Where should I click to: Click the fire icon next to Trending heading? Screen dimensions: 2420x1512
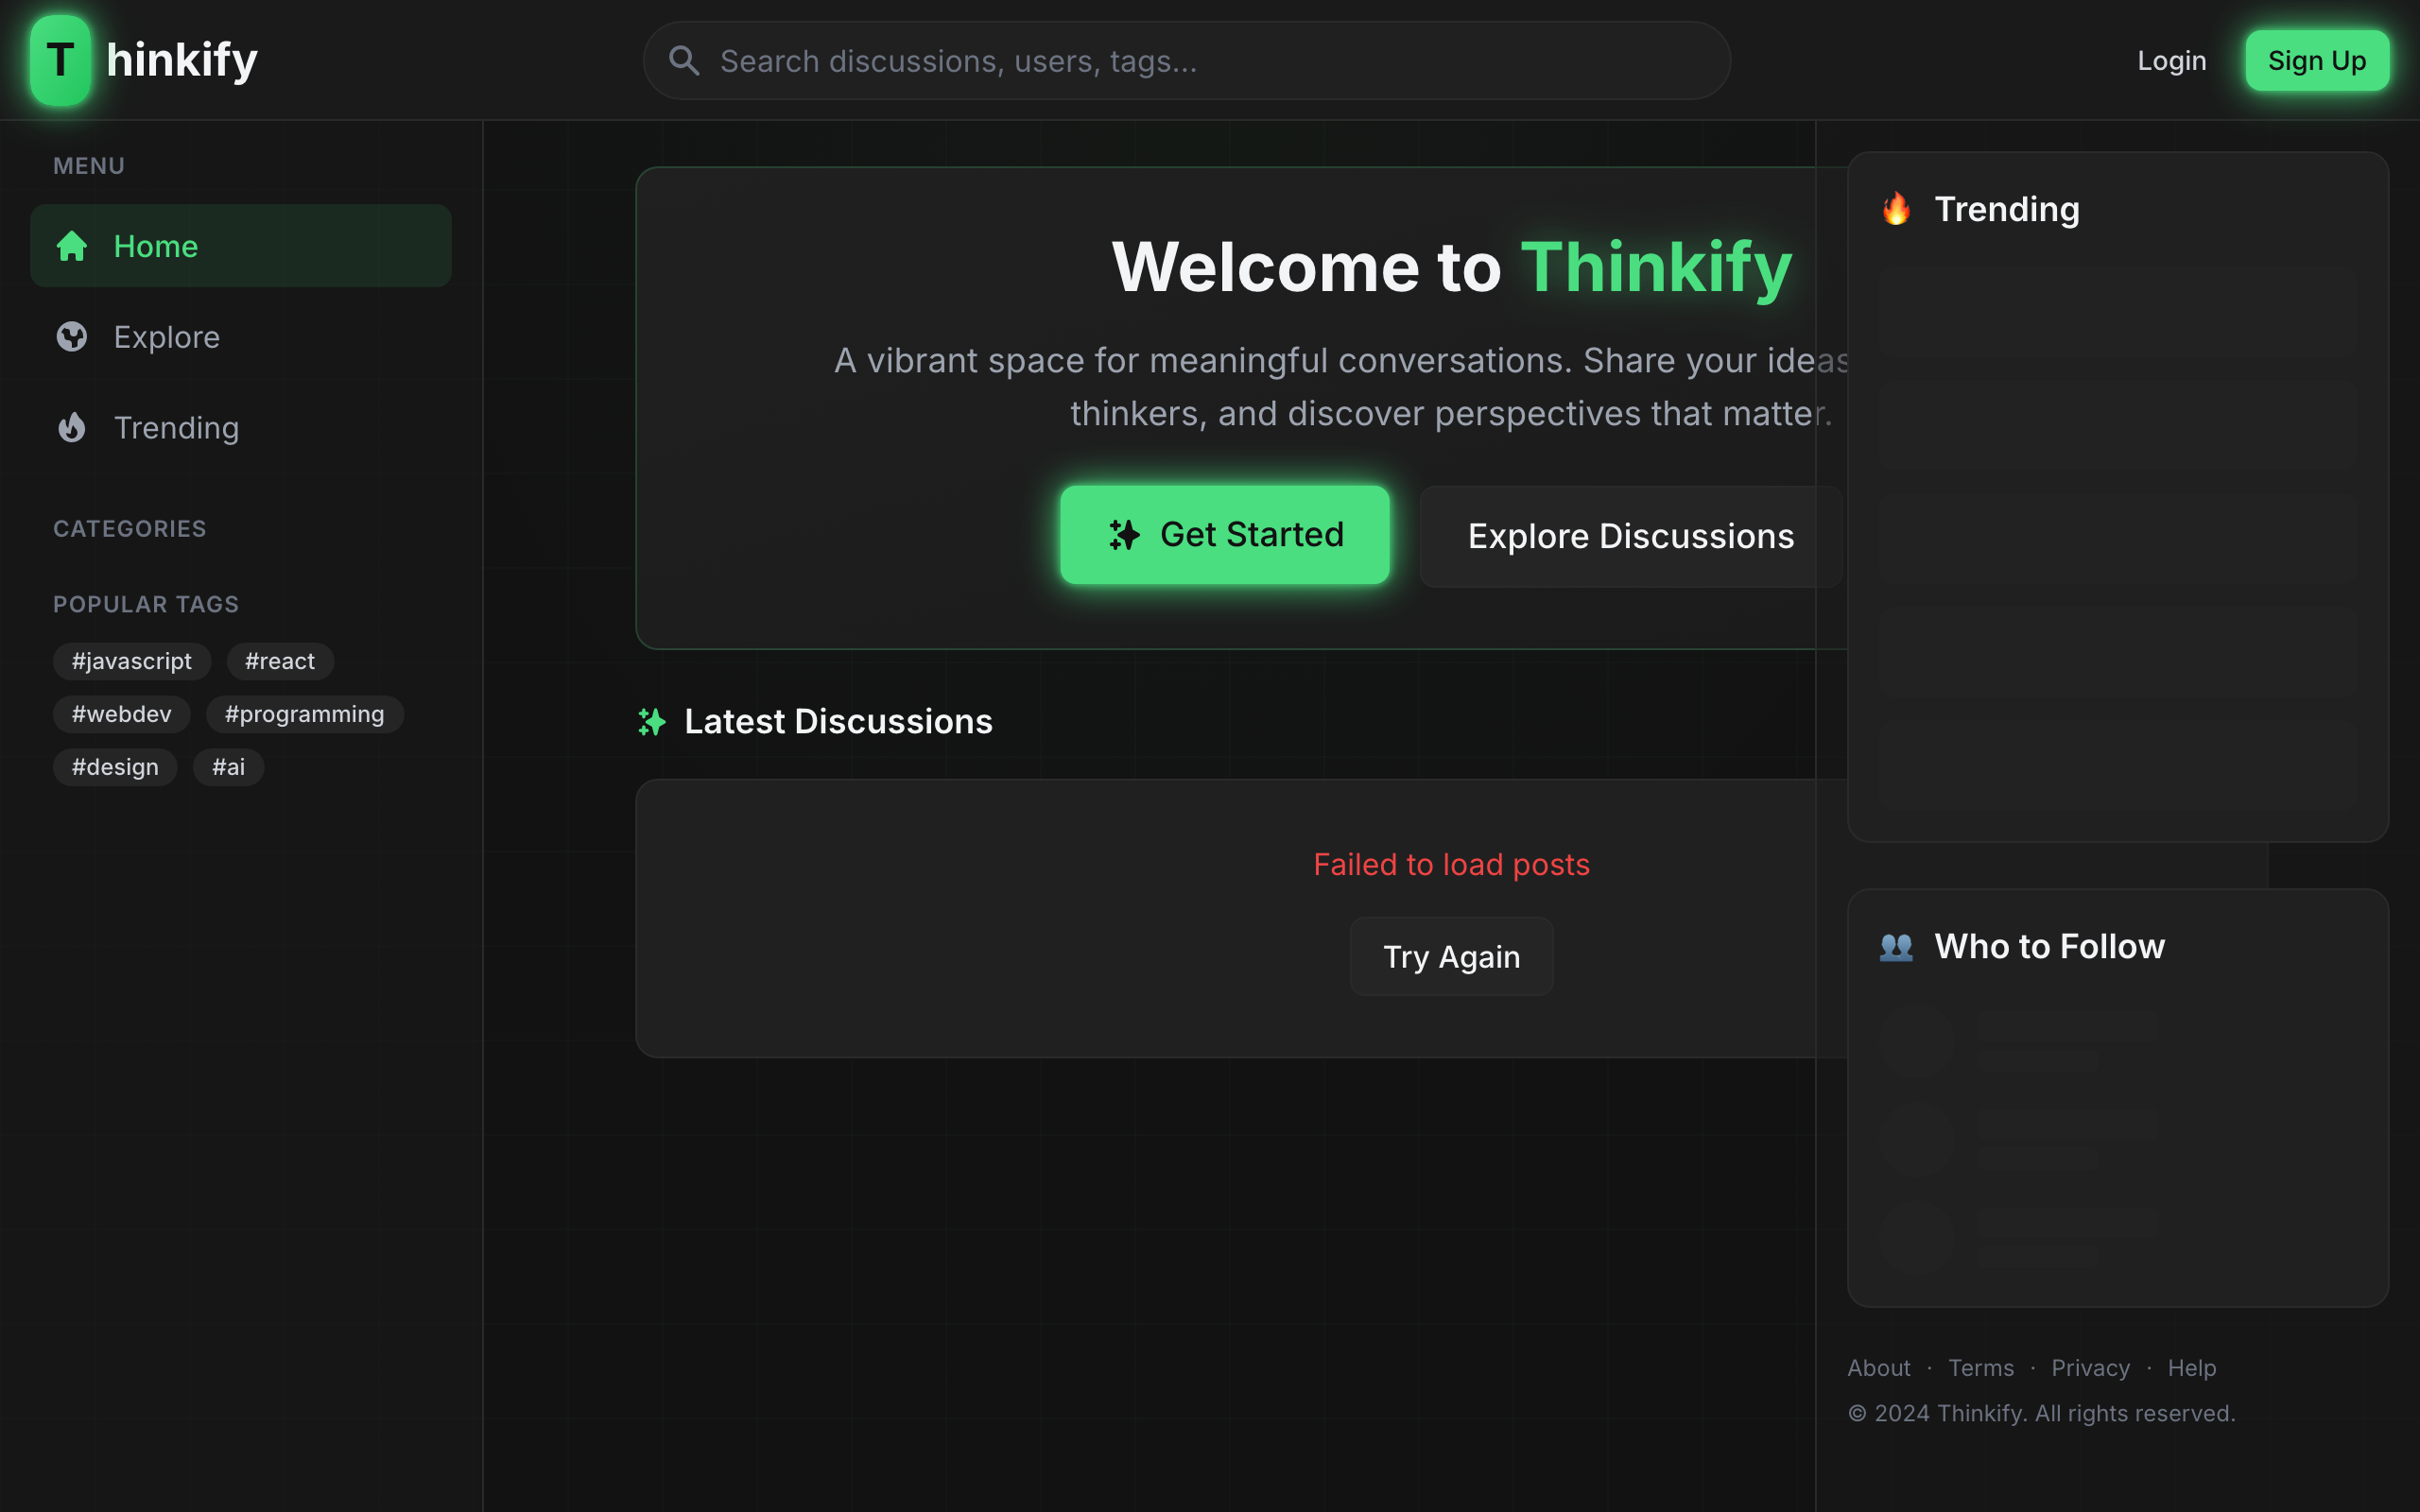point(1895,209)
